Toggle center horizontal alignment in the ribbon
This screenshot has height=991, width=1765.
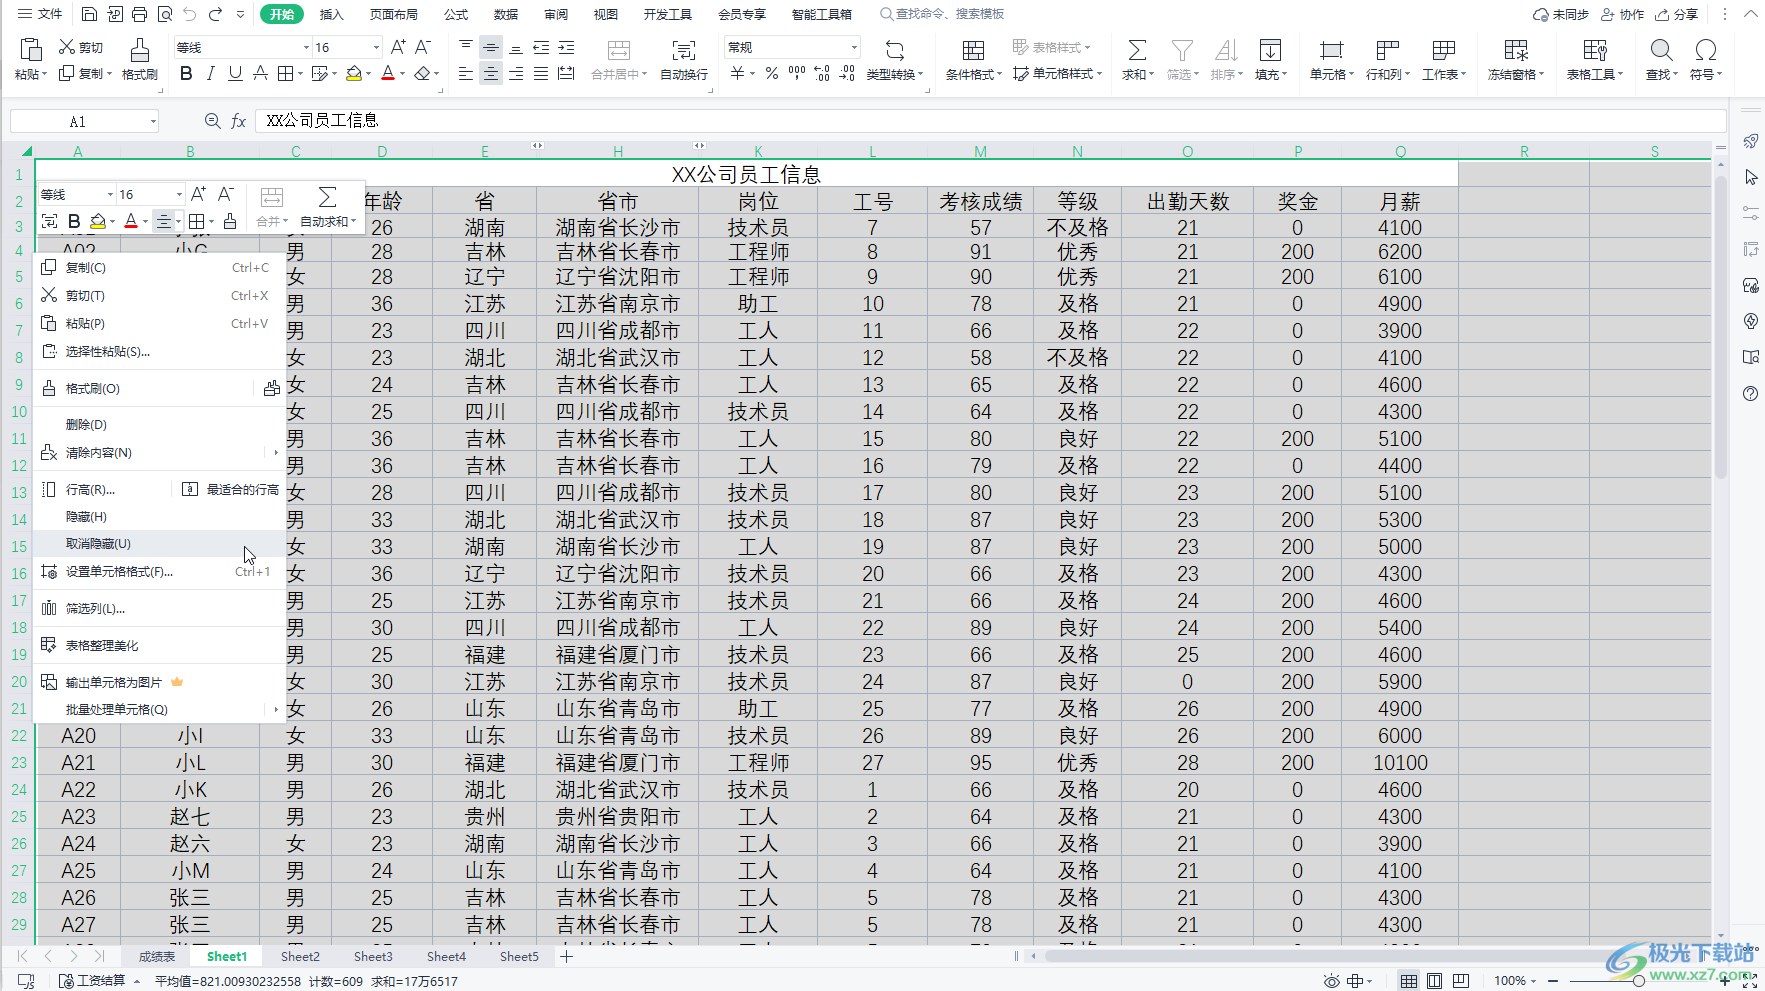pyautogui.click(x=491, y=73)
